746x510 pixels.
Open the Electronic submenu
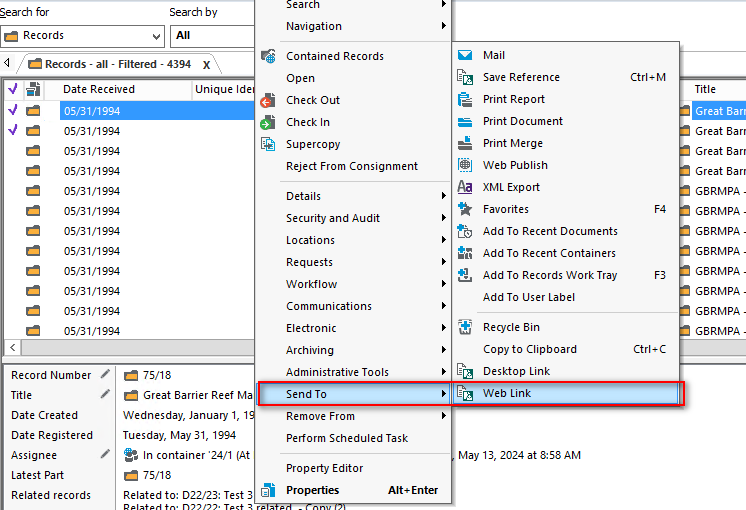click(x=353, y=328)
